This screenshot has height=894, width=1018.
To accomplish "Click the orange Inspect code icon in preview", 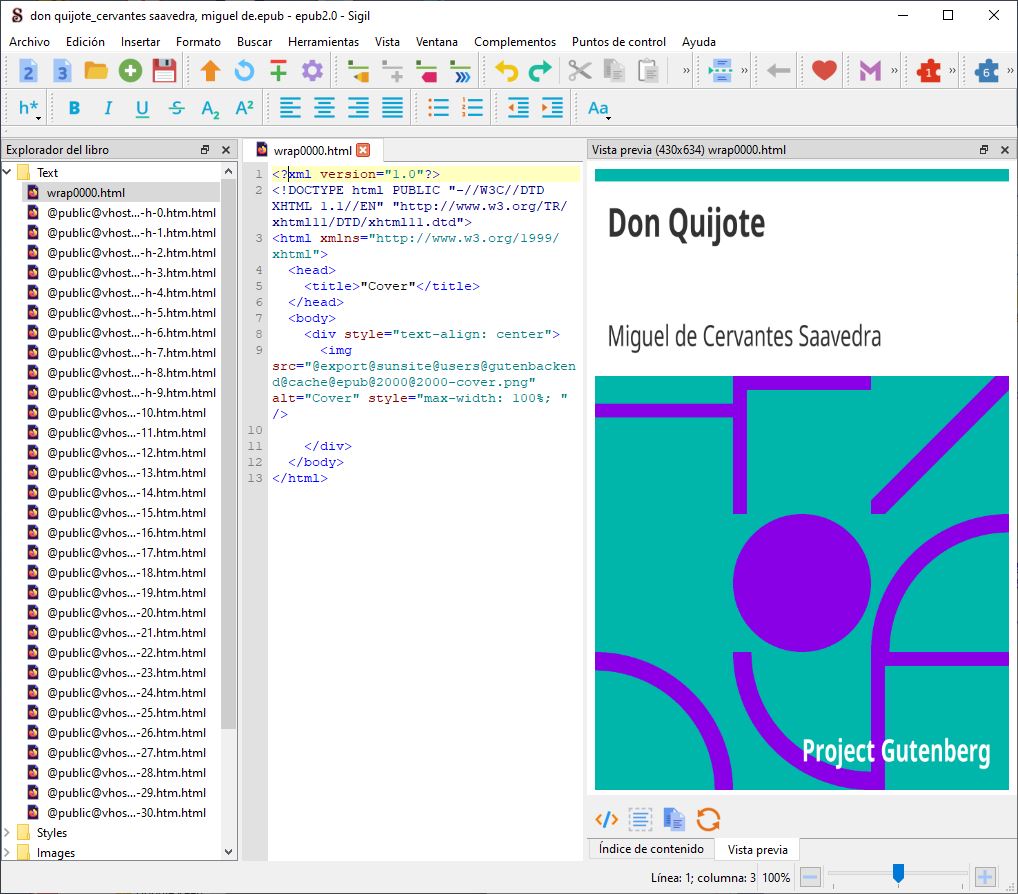I will coord(606,819).
